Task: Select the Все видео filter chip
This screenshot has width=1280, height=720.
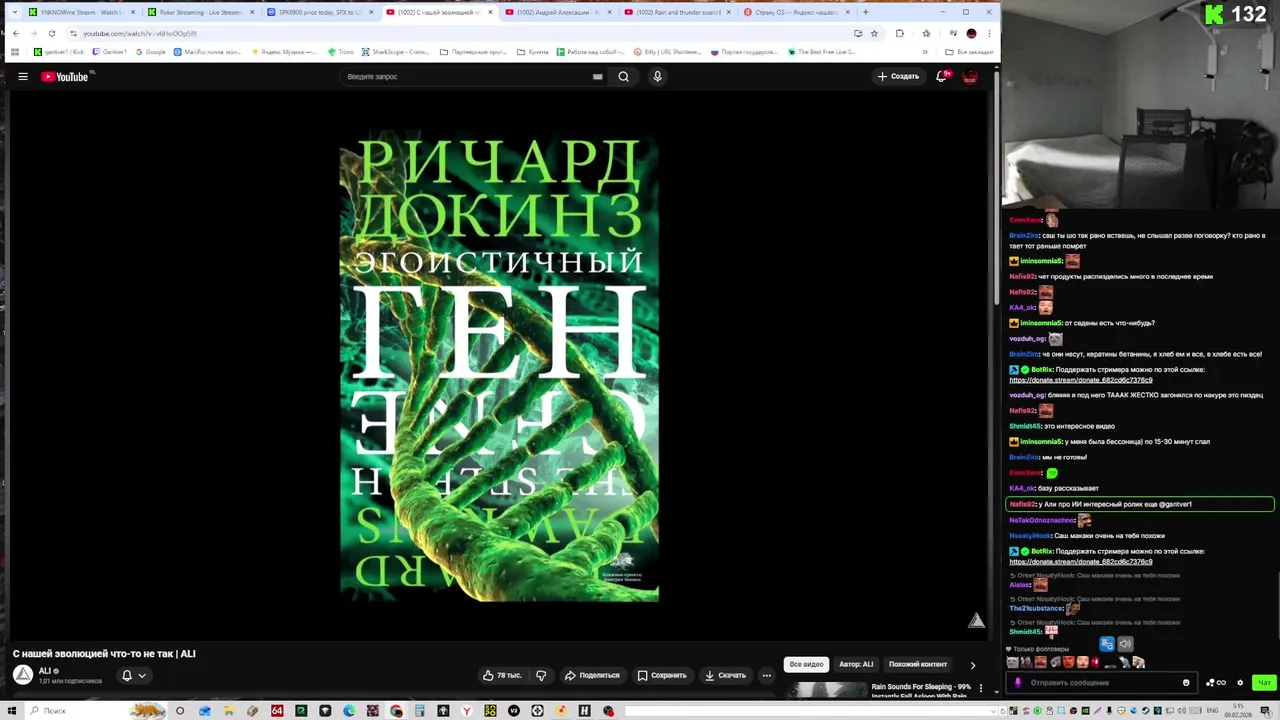Action: 806,664
